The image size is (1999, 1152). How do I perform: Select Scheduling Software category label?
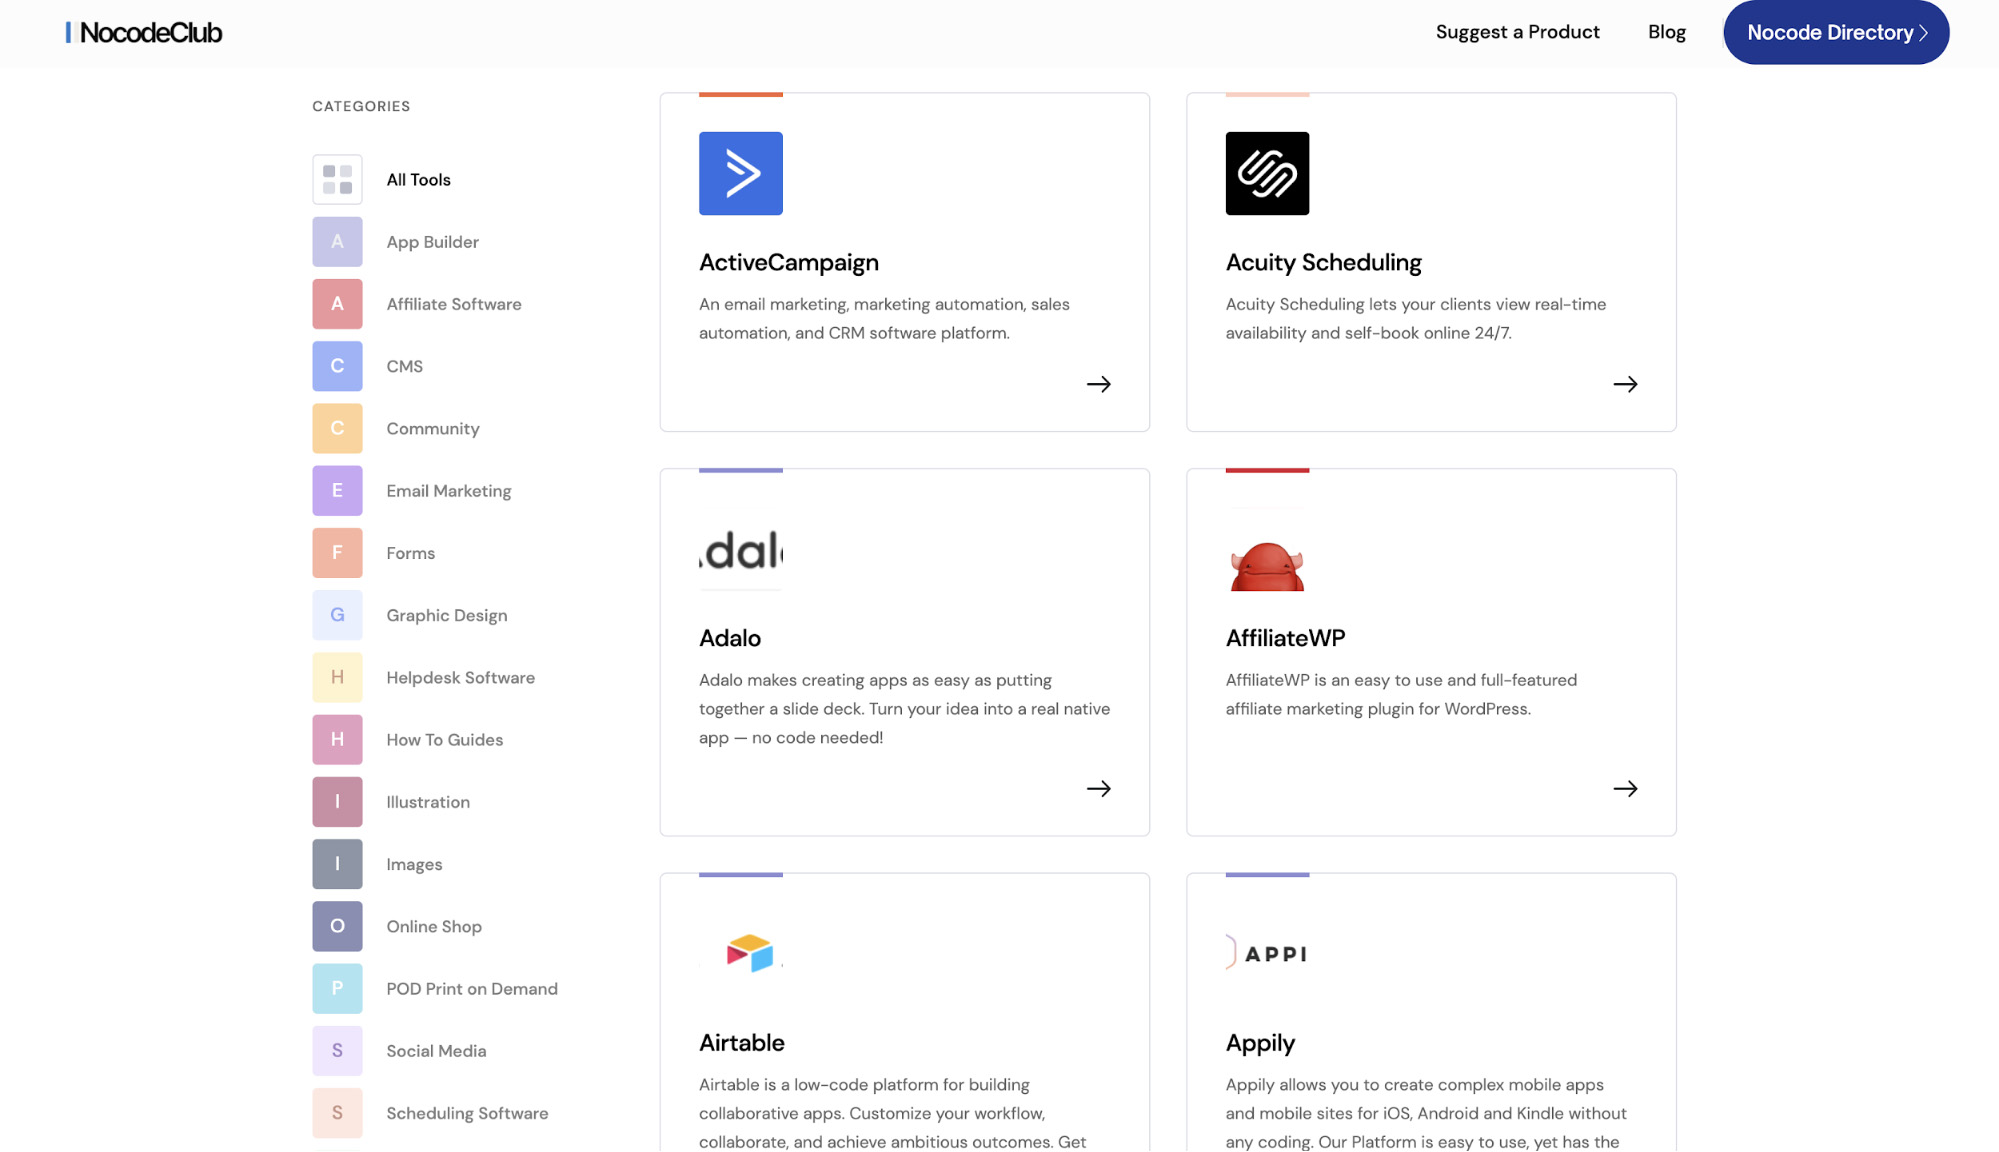(x=467, y=1113)
